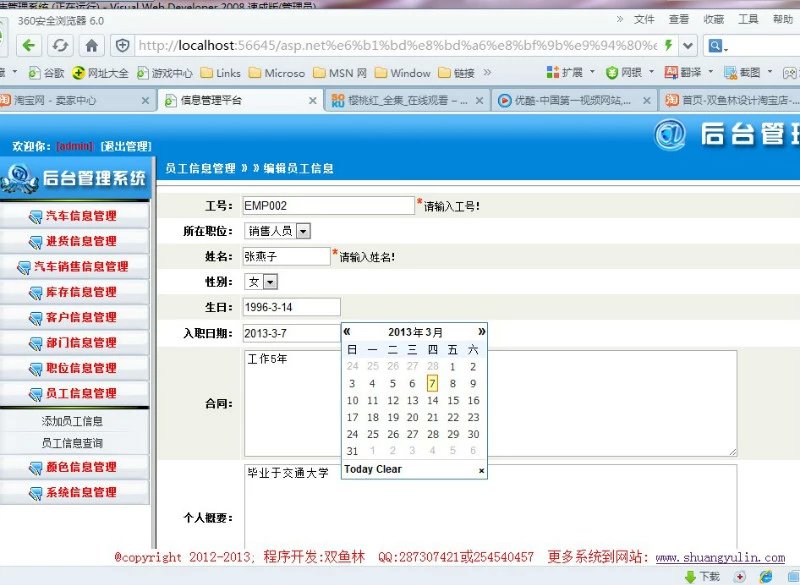Viewport: 800px width, 585px height.
Task: Open the 所在职位 position dropdown
Action: [x=303, y=231]
